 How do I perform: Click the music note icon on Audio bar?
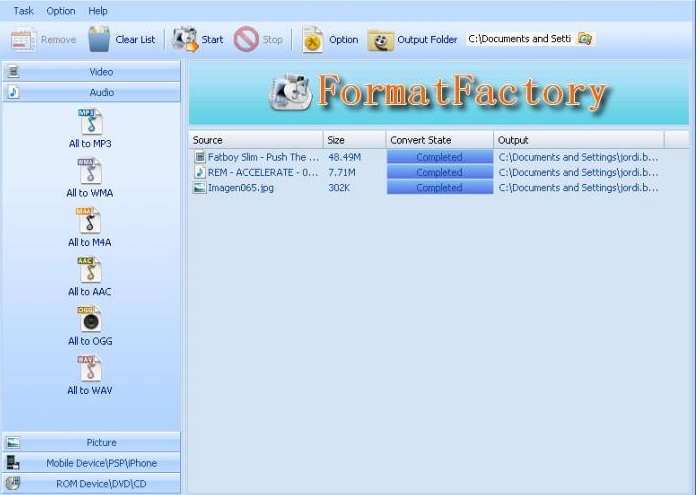13,92
